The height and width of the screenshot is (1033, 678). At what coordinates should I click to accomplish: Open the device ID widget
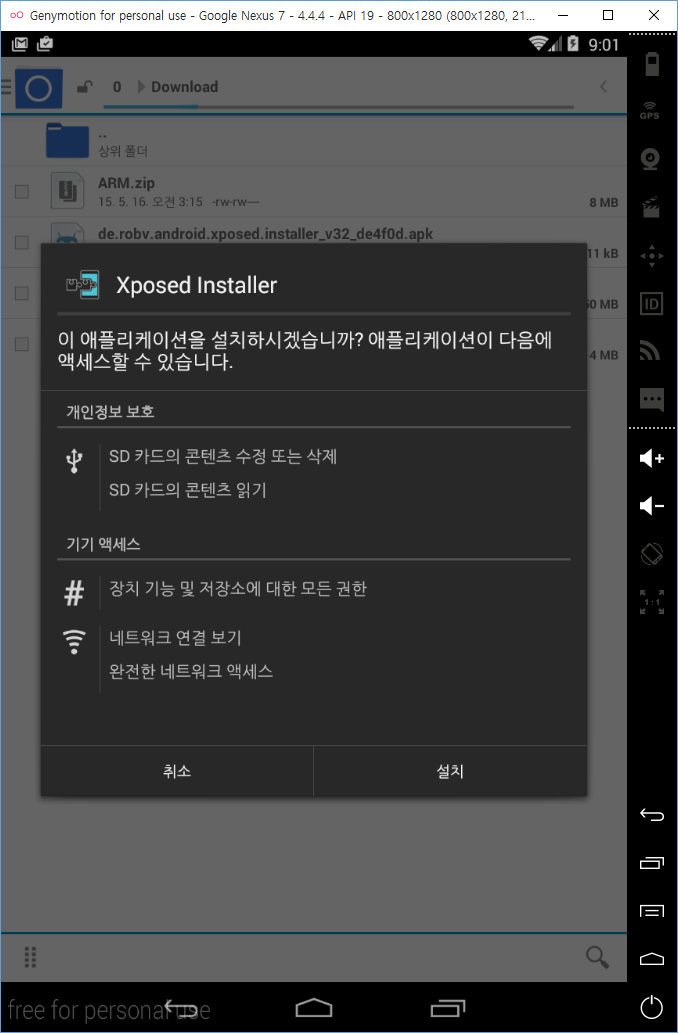tap(651, 303)
